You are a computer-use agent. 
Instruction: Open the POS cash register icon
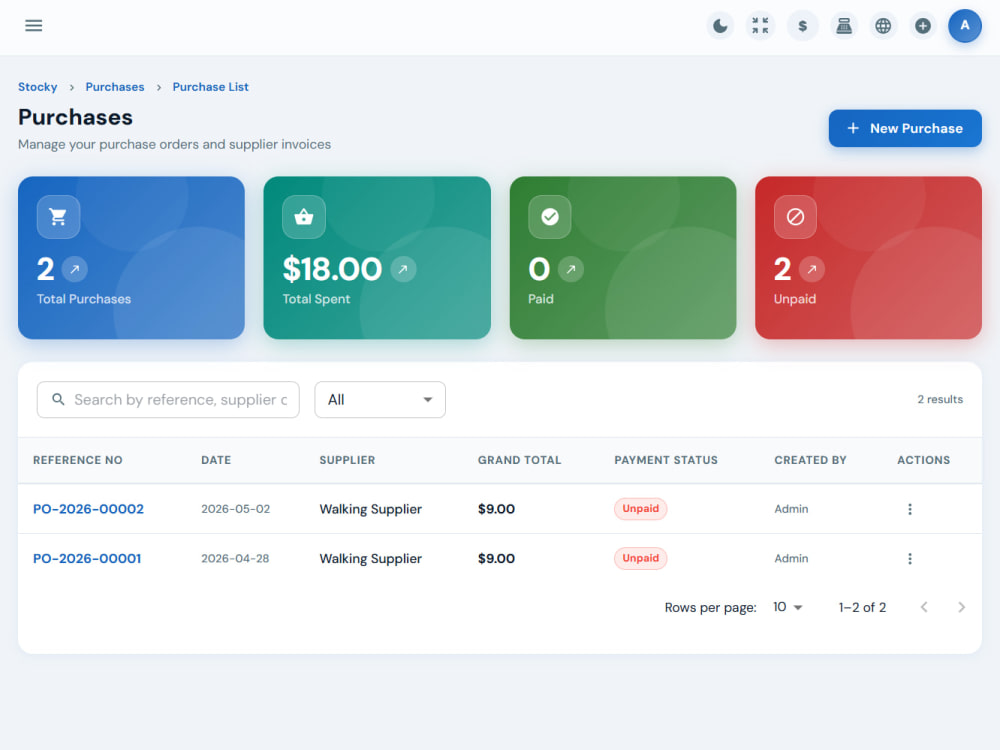(x=844, y=26)
